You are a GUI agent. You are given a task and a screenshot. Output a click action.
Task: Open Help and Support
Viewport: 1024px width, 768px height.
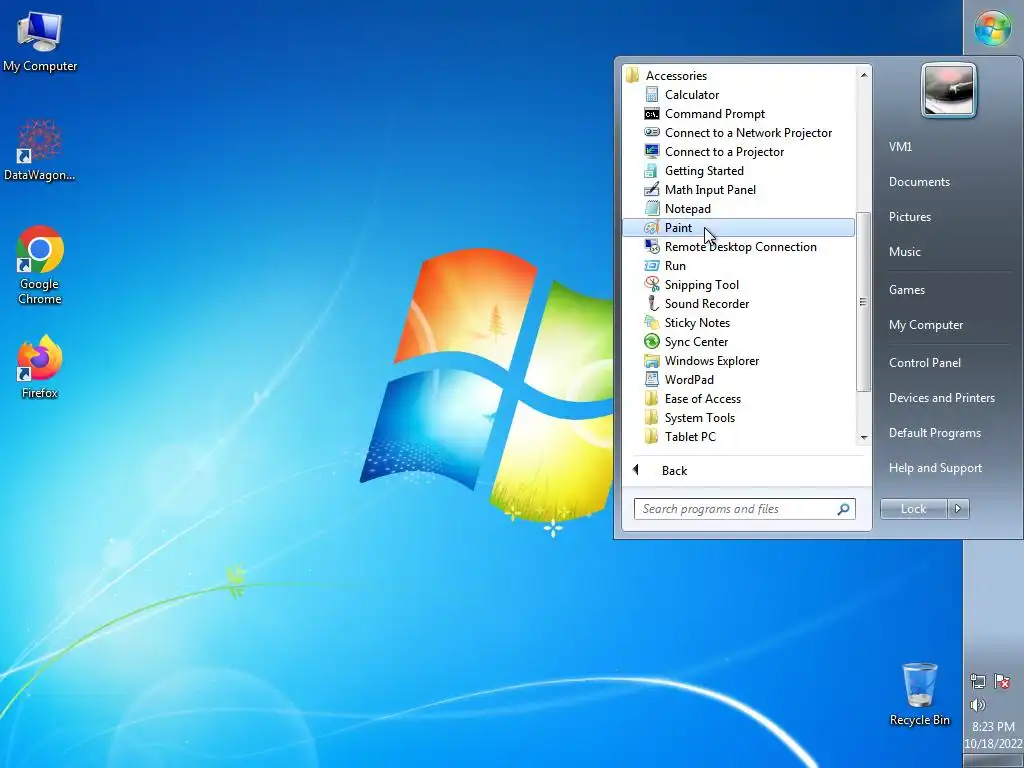[935, 468]
